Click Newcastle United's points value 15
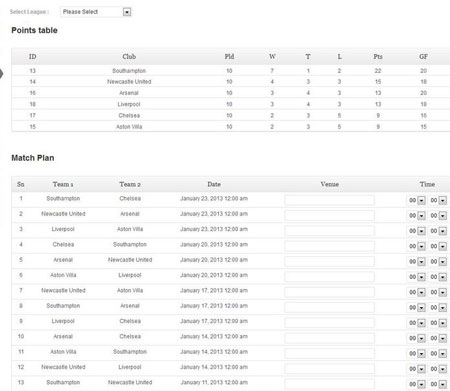 coord(378,82)
